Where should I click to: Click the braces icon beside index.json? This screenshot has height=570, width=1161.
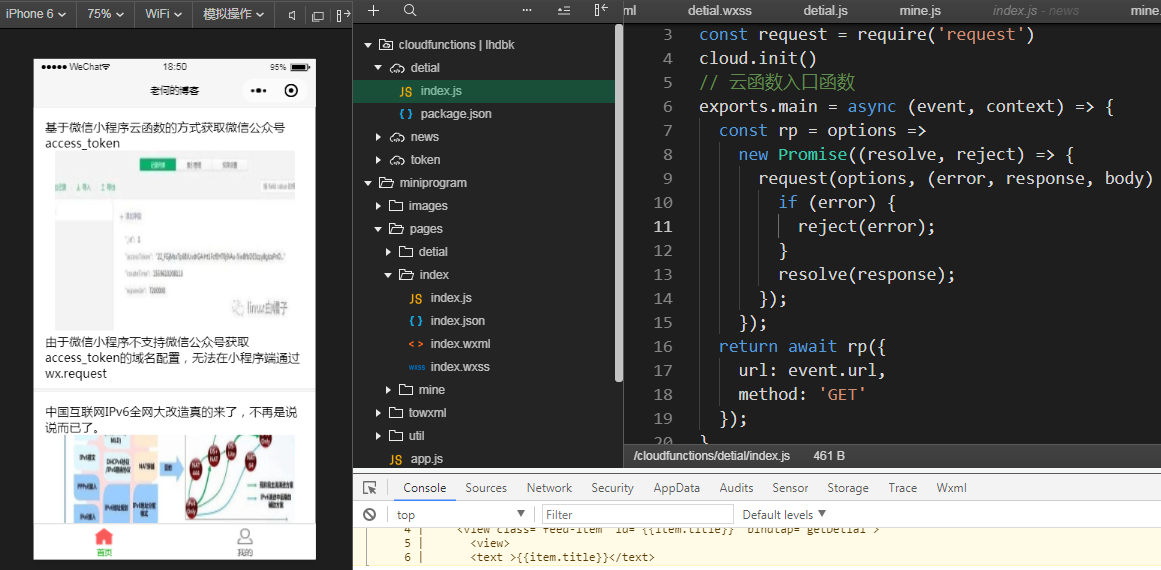click(x=416, y=321)
